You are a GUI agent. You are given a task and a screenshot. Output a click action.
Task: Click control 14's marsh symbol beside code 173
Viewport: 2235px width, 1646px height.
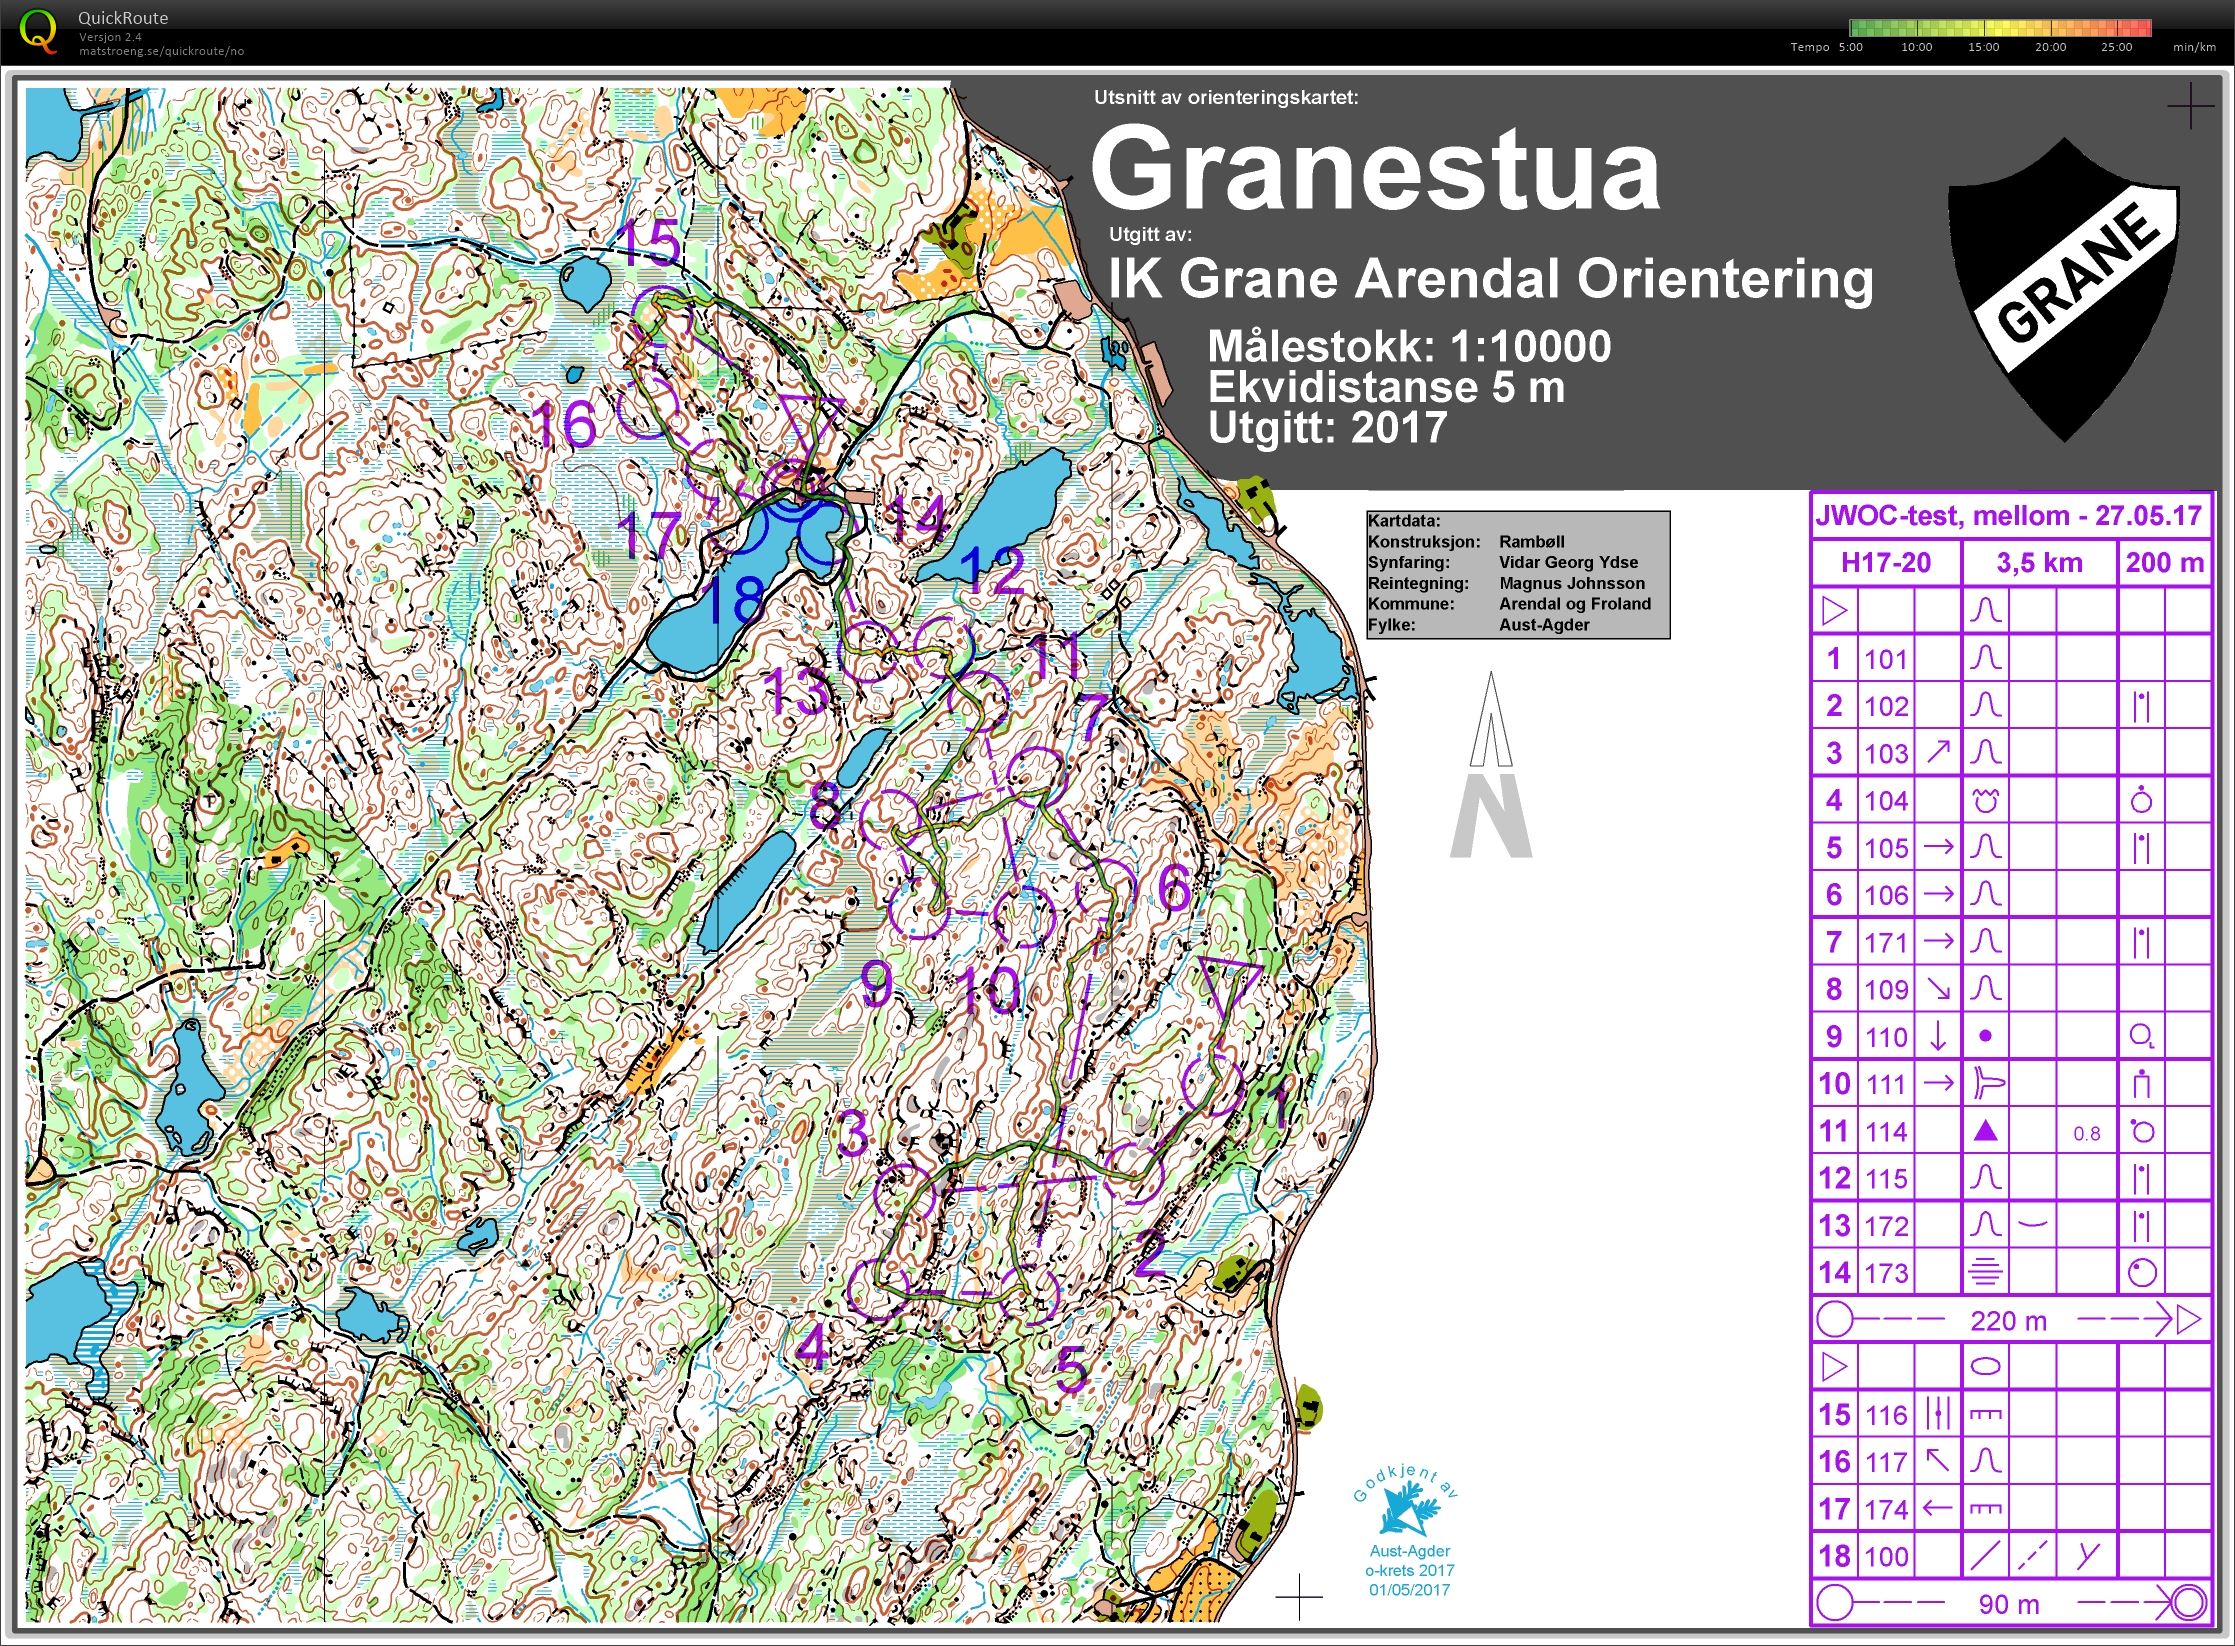point(1986,1272)
